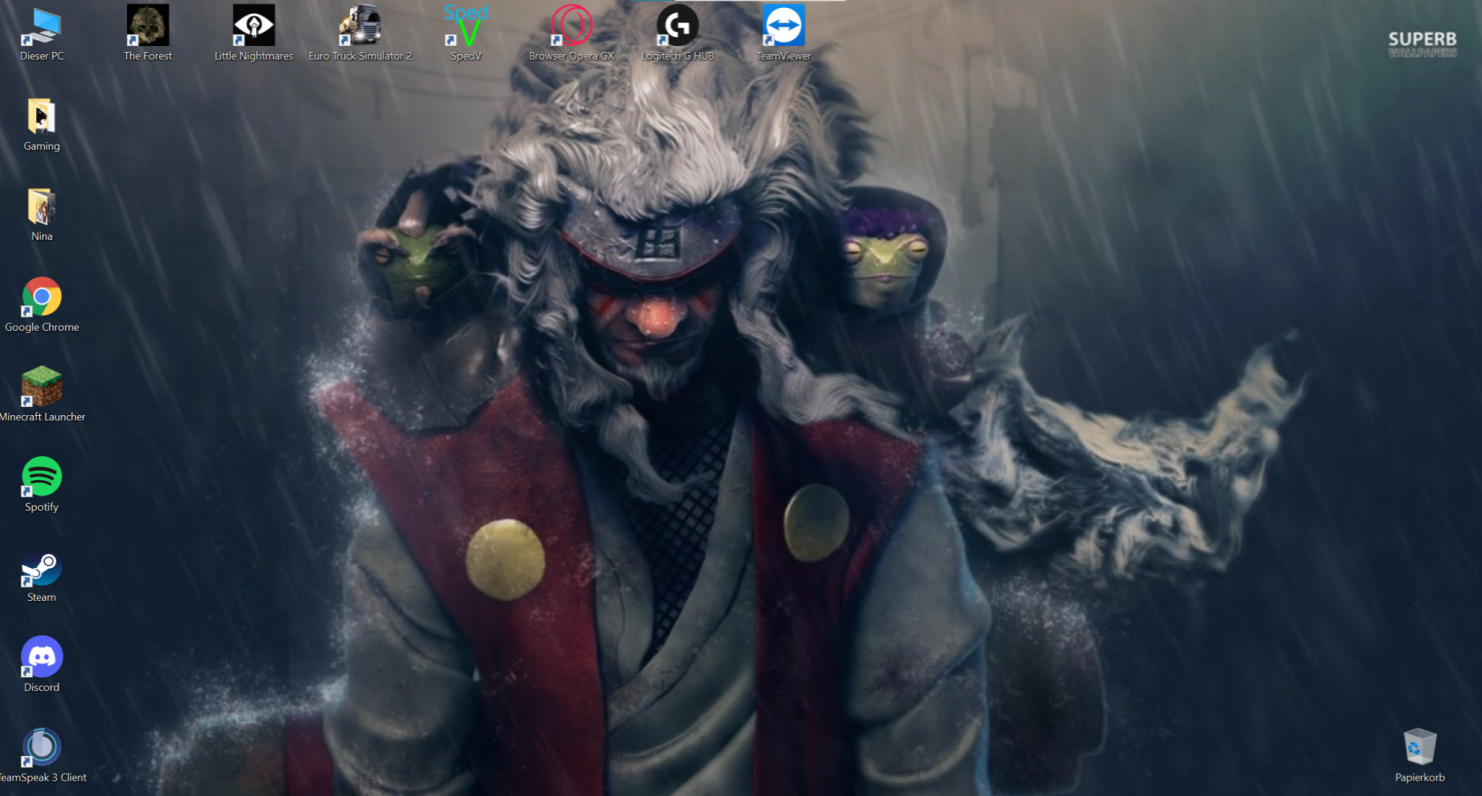Select the Spotify desktop shortcut
The width and height of the screenshot is (1482, 796).
[x=41, y=478]
